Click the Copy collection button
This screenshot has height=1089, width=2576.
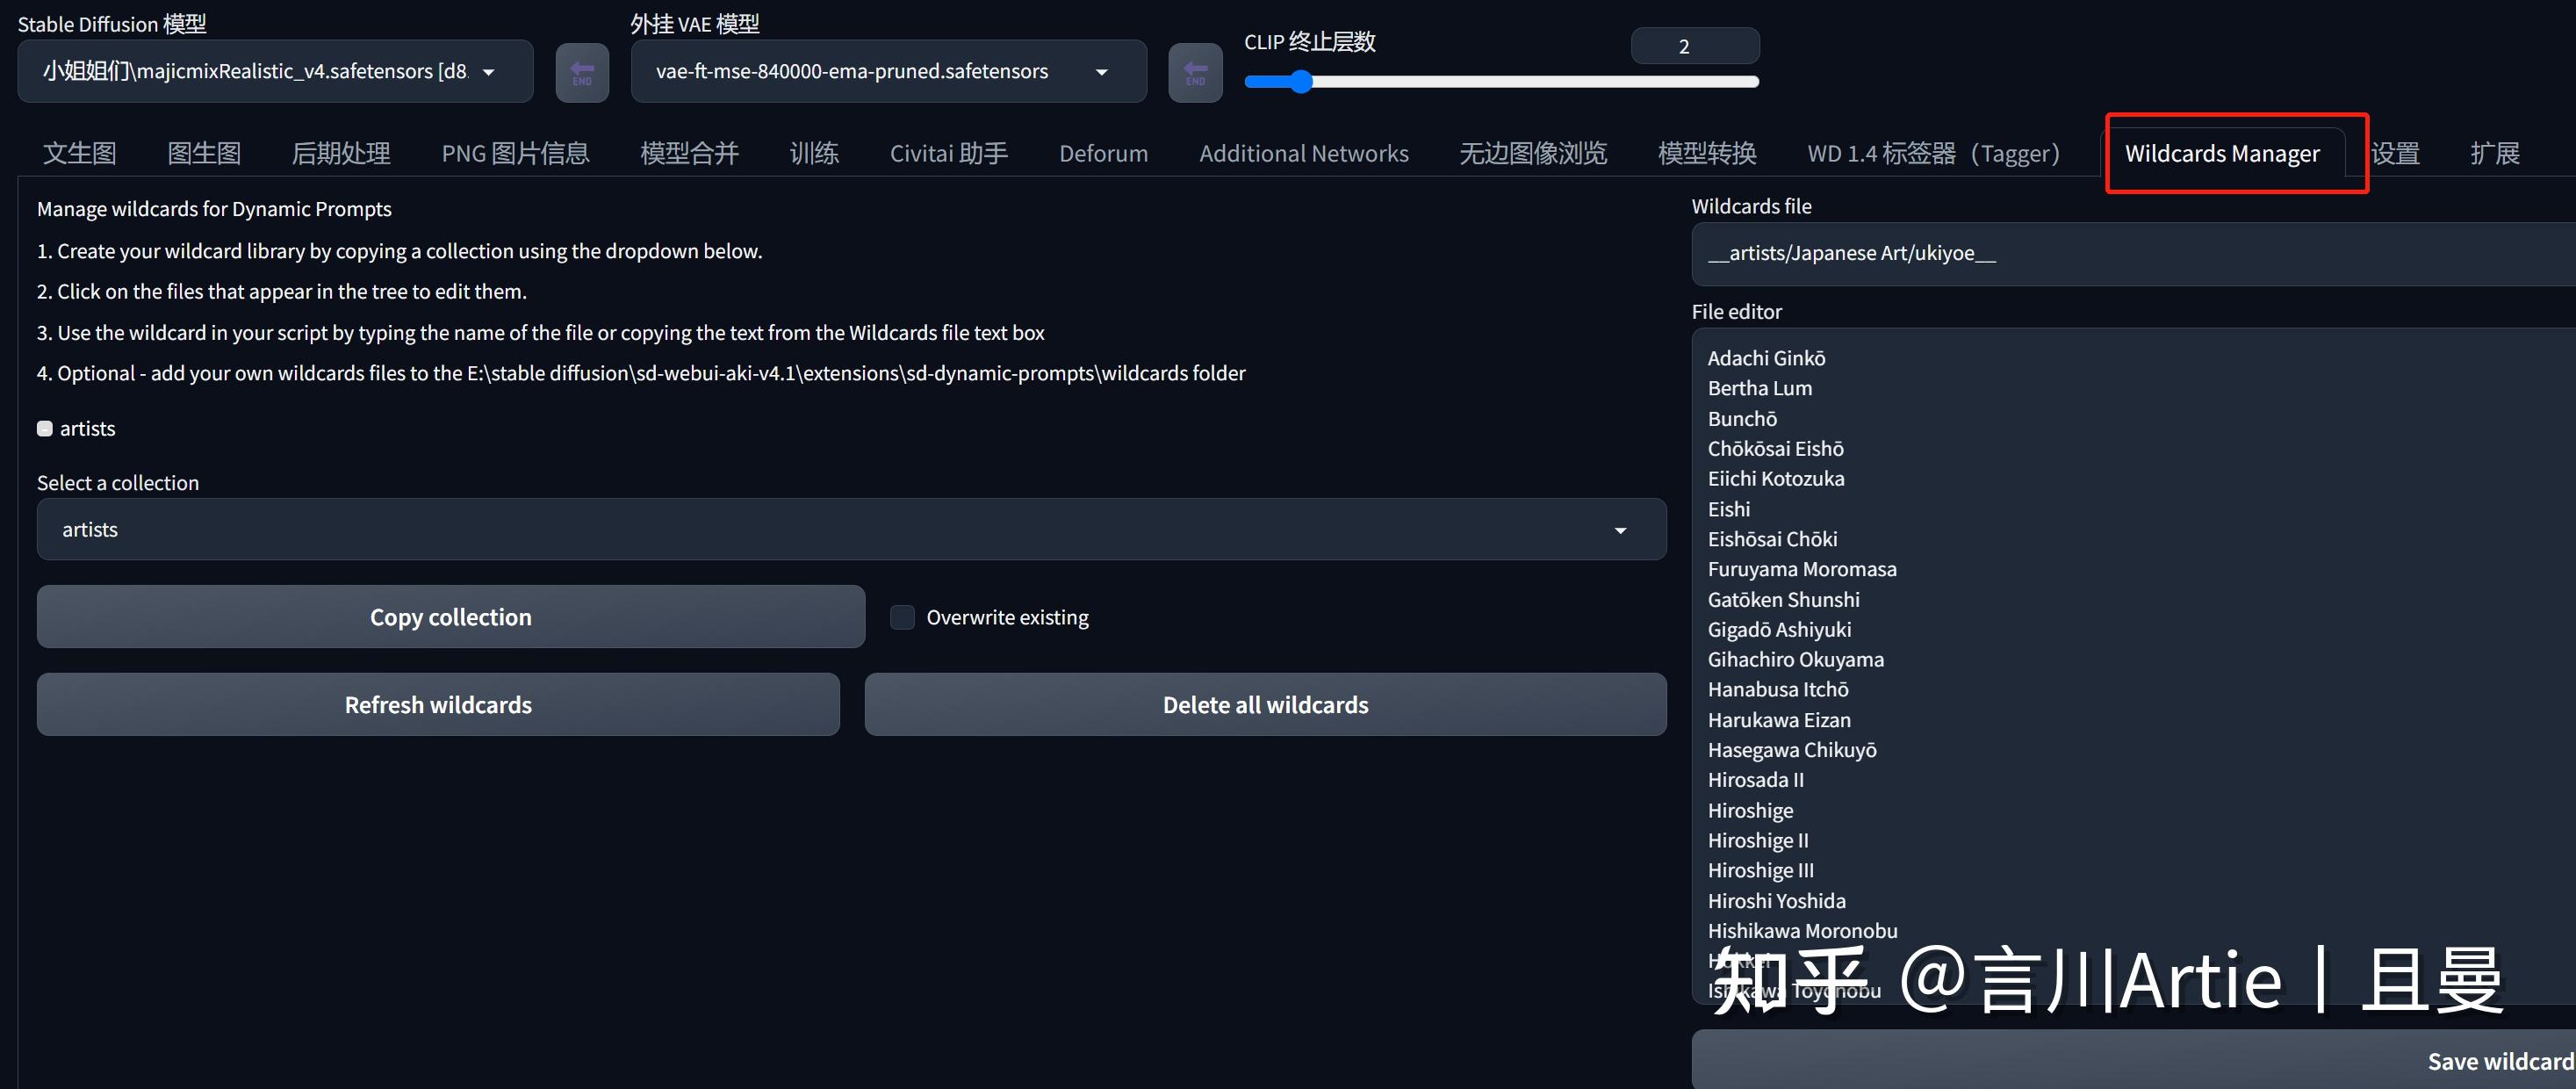pos(450,616)
